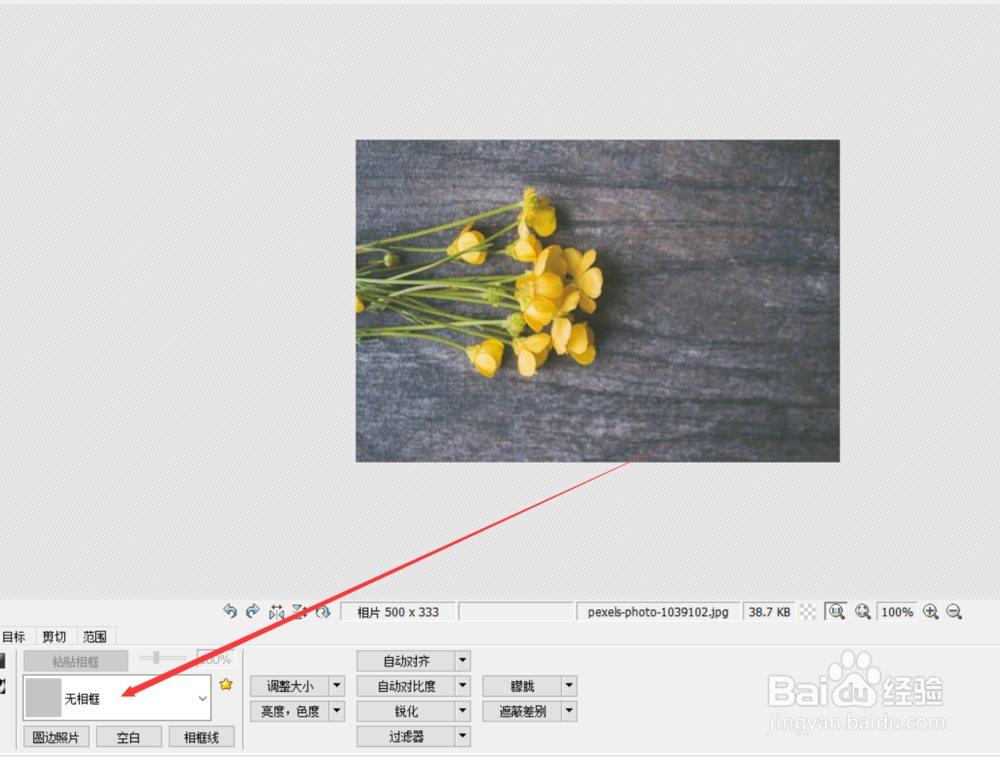This screenshot has width=1000, height=757.
Task: Zoom out with the minus magnifier
Action: pos(954,612)
